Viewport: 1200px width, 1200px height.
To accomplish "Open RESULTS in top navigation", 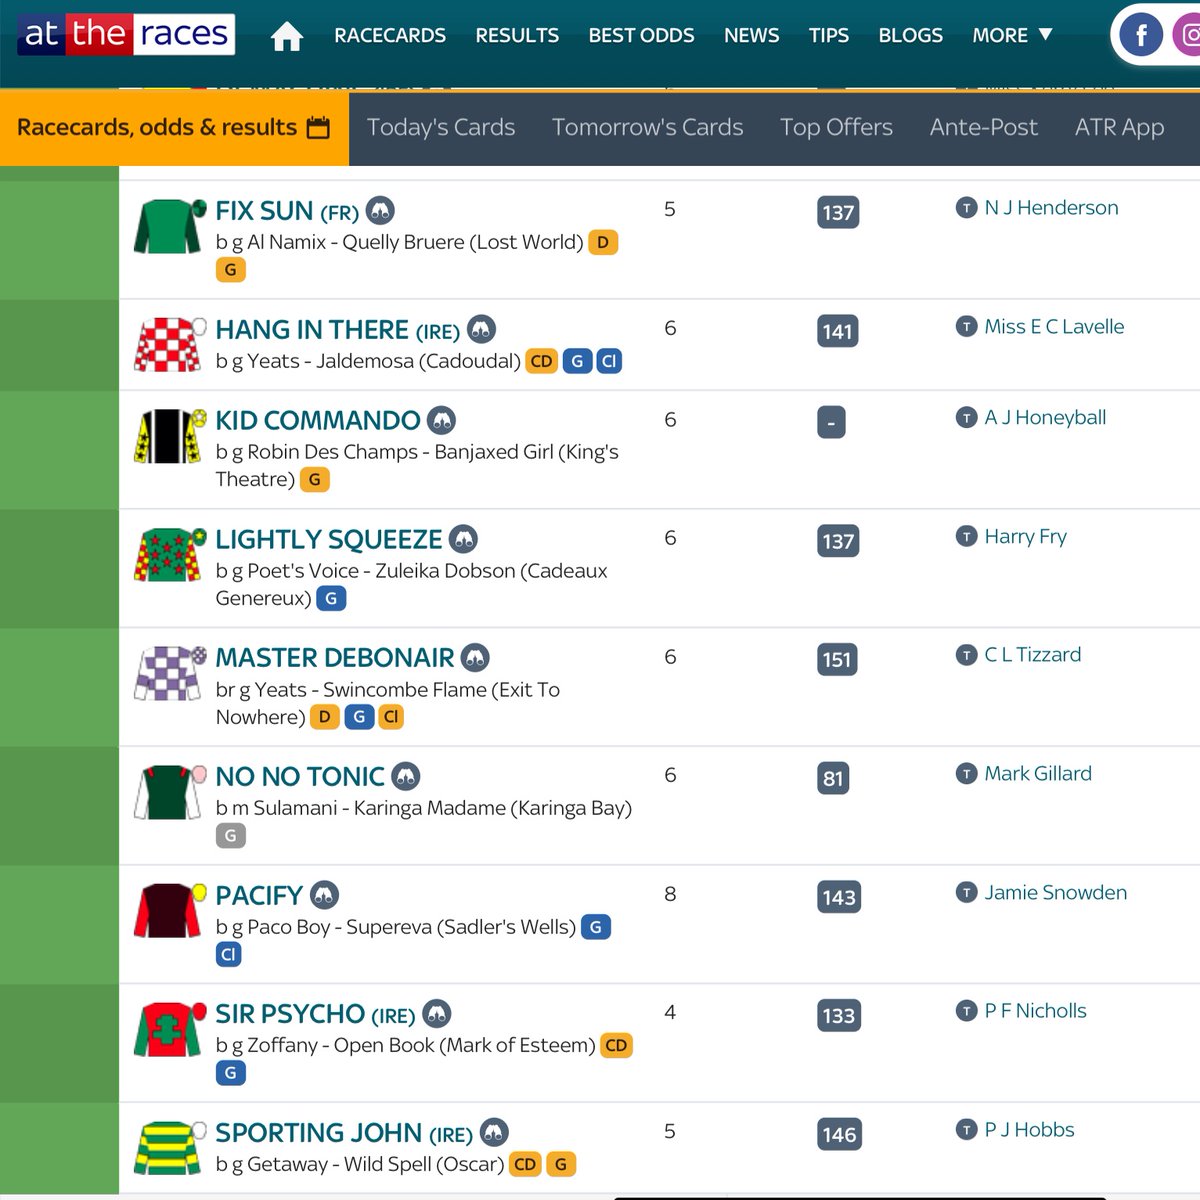I will pyautogui.click(x=517, y=36).
